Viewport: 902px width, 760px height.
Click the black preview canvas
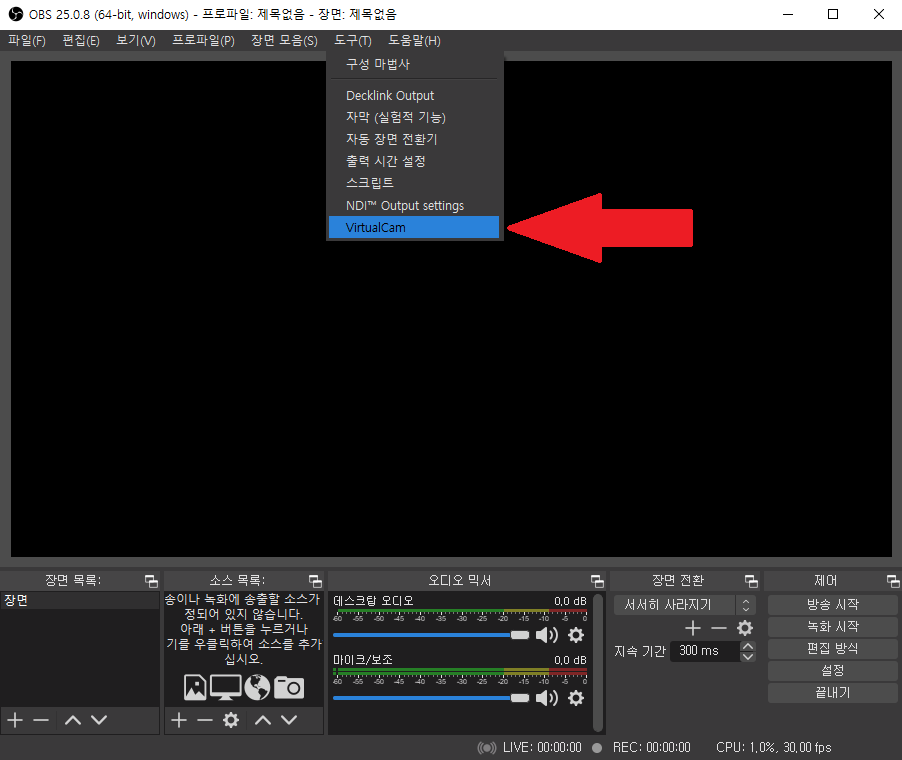[x=451, y=309]
